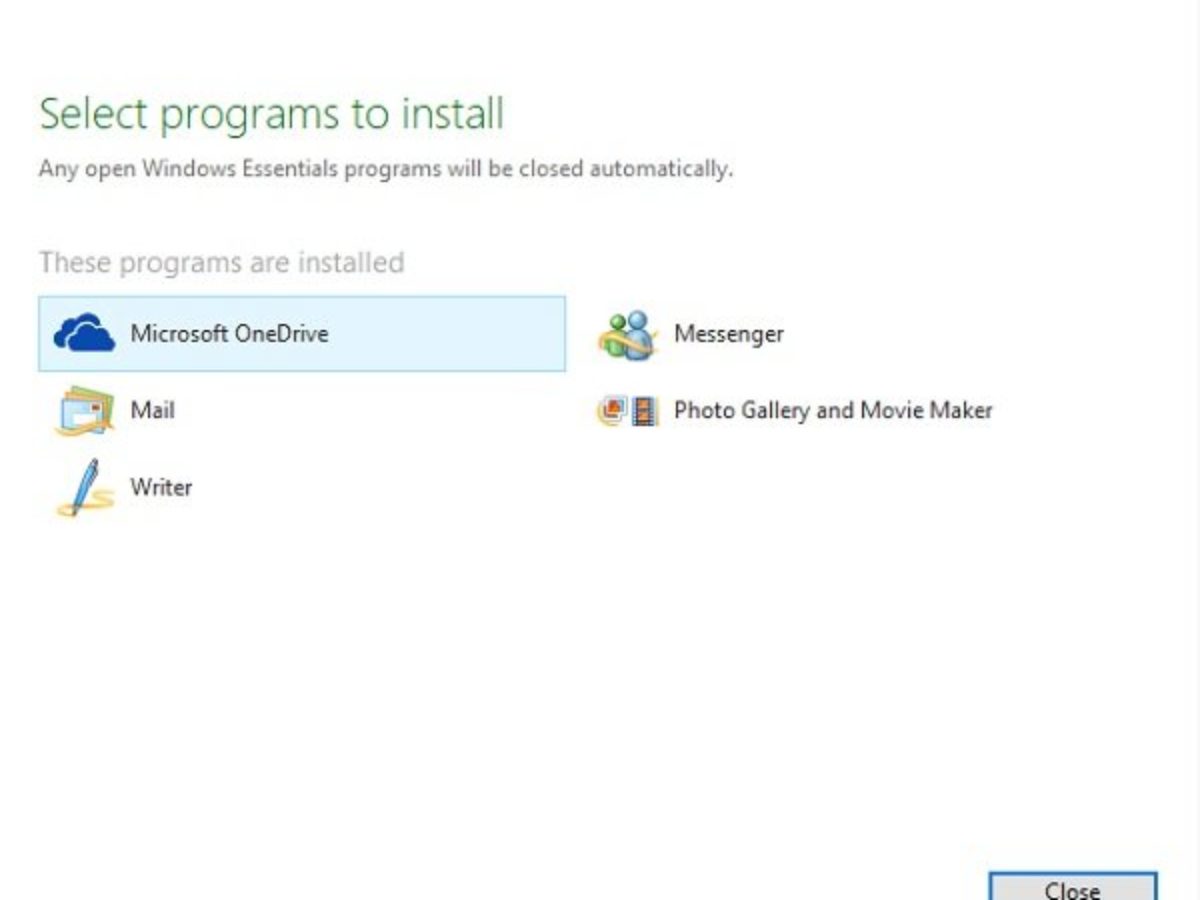This screenshot has height=900, width=1200.
Task: Click the 'Any open Windows Essentials programs' notice
Action: coord(386,169)
